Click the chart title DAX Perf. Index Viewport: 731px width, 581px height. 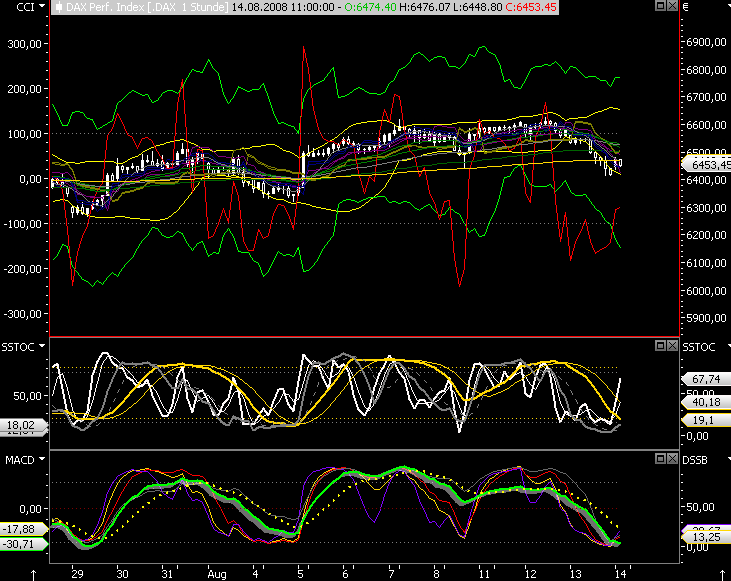[104, 7]
